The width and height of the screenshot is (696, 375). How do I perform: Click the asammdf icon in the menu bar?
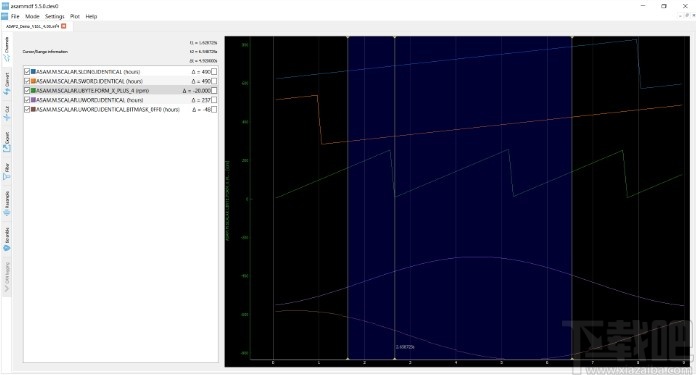coord(4,16)
